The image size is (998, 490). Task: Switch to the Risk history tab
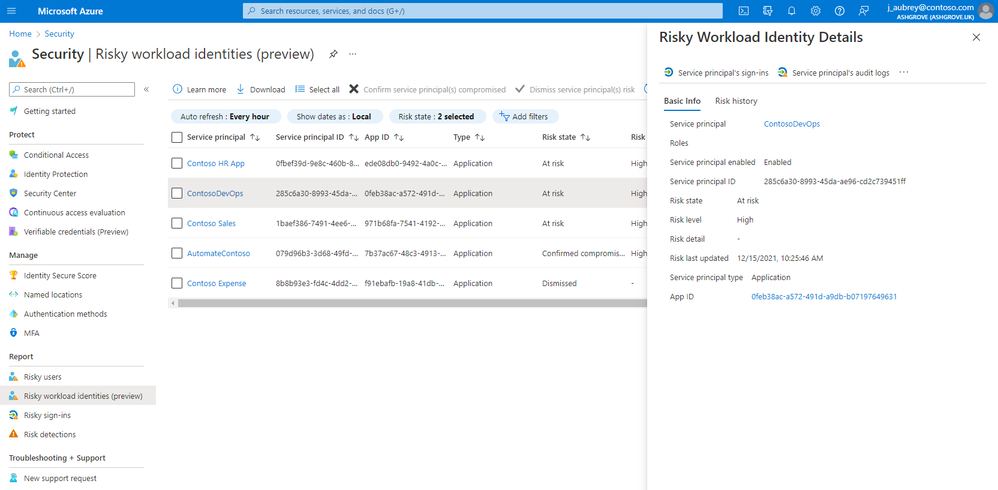[x=736, y=101]
